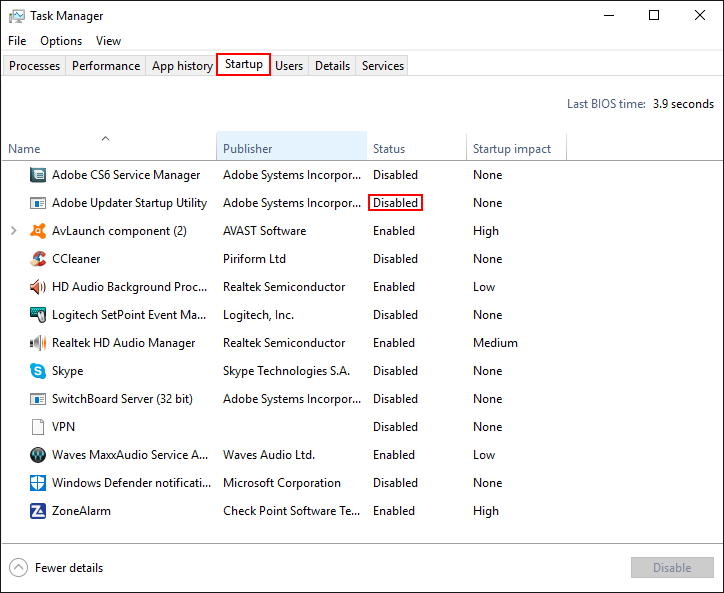724x593 pixels.
Task: Click the Realtek HD Audio Manager icon
Action: pos(38,343)
